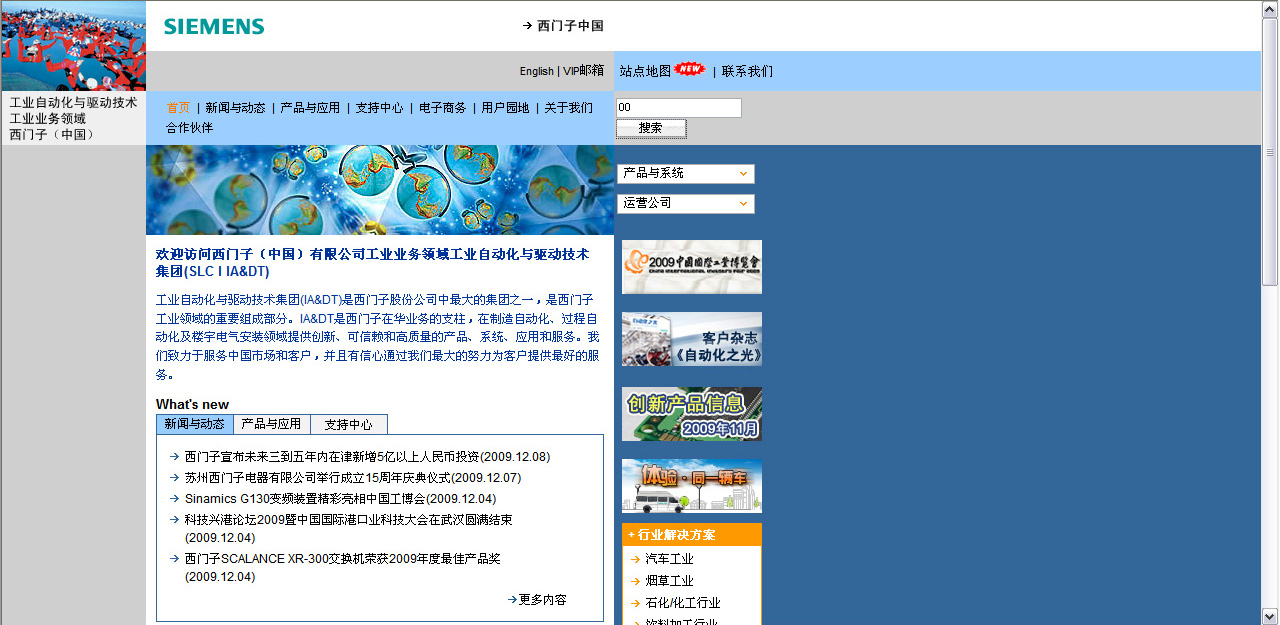Click the welcome heading 欢迎访问西门子（中国）
The image size is (1280, 625).
click(x=372, y=263)
